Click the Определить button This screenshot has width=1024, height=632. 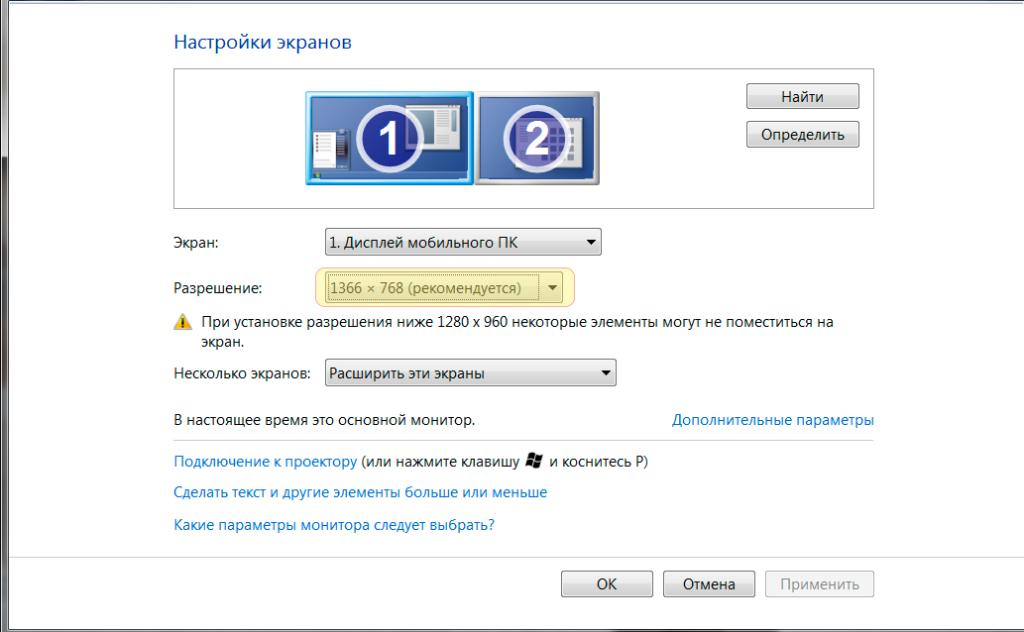[x=802, y=134]
